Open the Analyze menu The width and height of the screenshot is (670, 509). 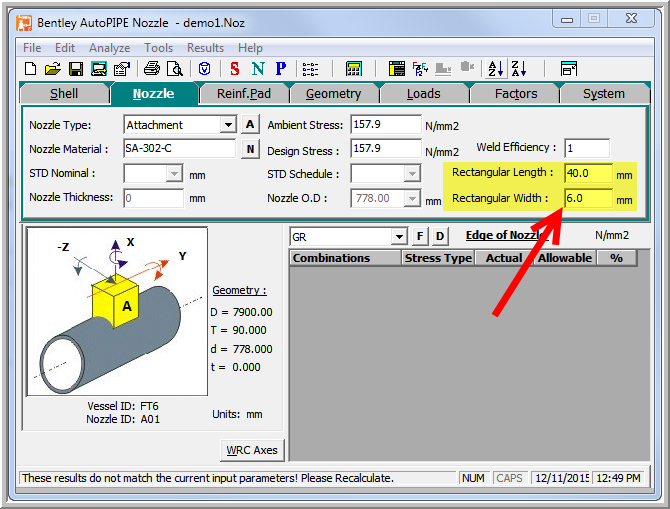pyautogui.click(x=109, y=48)
